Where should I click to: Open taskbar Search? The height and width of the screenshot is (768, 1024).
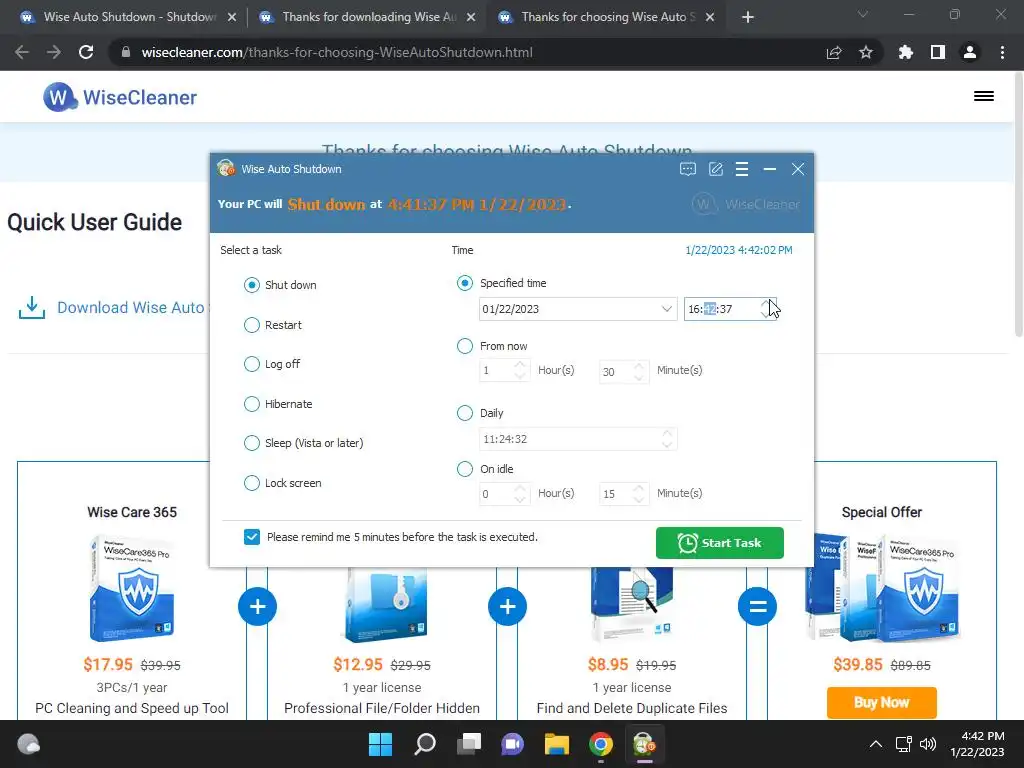click(x=425, y=744)
